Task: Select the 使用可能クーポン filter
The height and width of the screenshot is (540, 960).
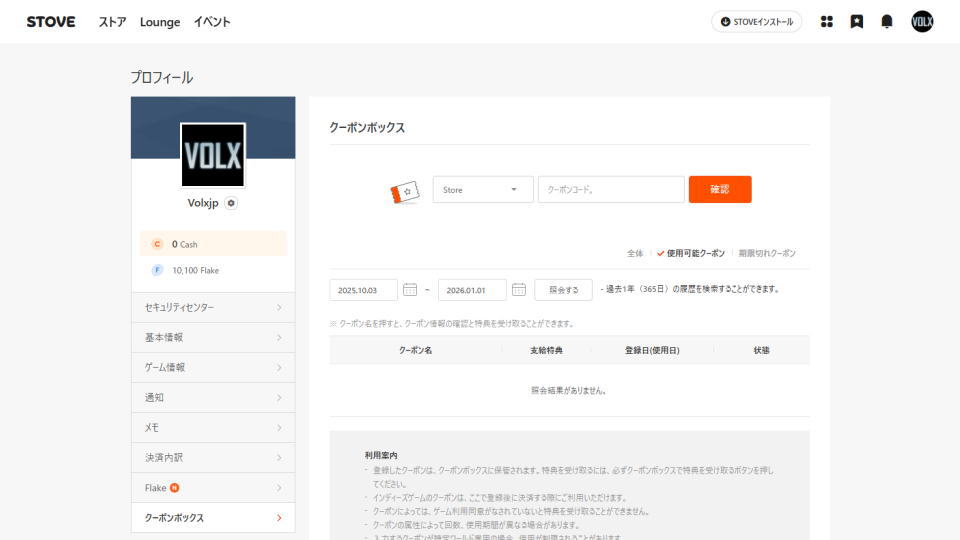Action: click(x=691, y=254)
